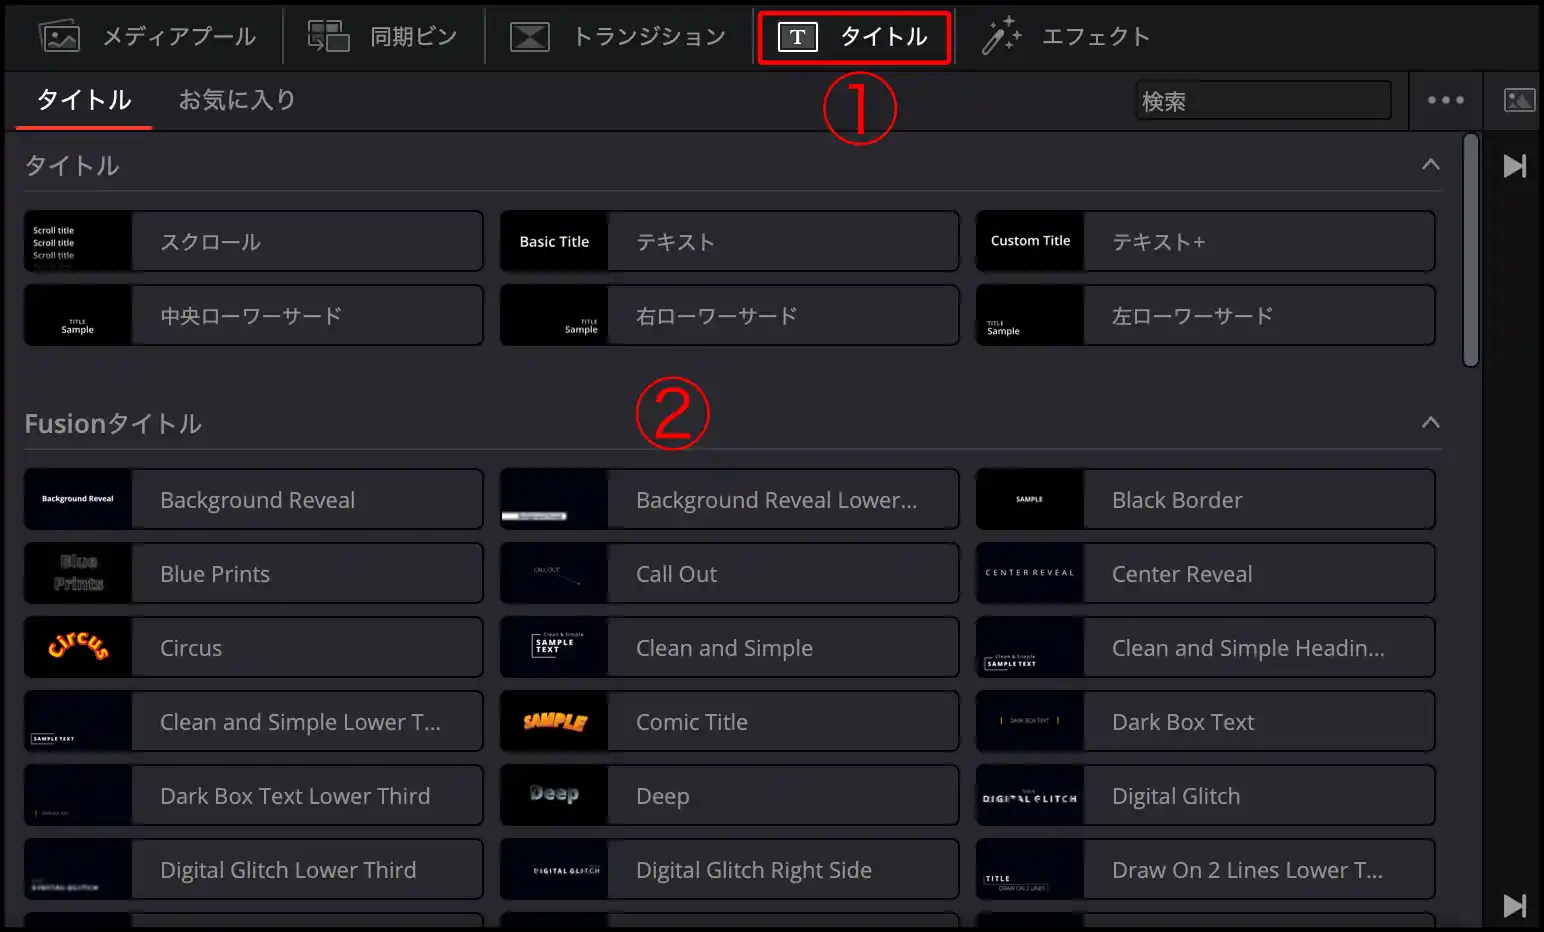Click the lower skip-to-end playback icon
This screenshot has width=1544, height=932.
1514,905
